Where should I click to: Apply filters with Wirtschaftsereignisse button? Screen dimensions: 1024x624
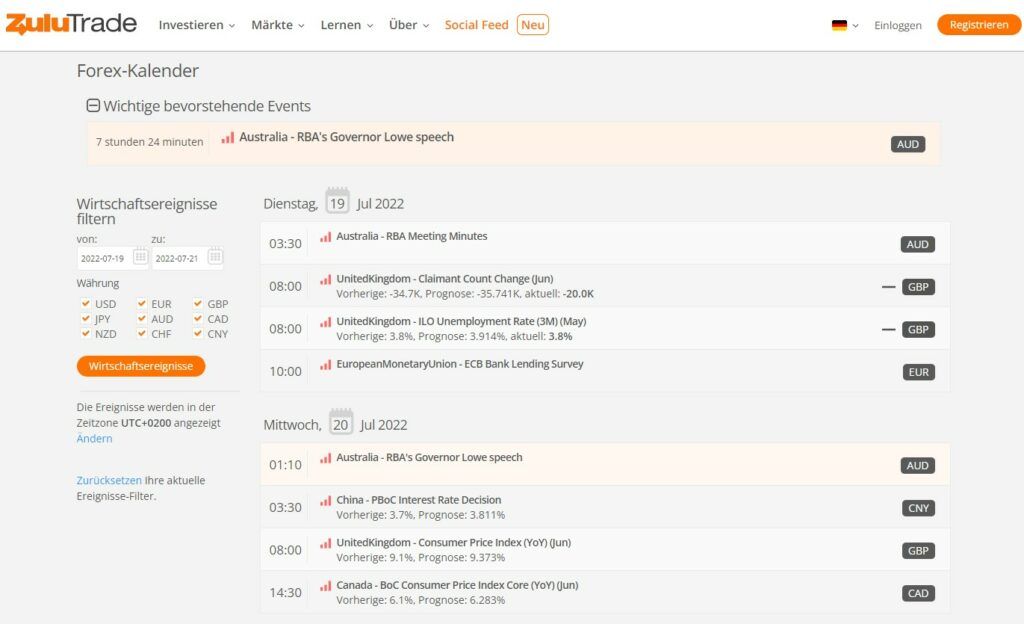(x=141, y=366)
